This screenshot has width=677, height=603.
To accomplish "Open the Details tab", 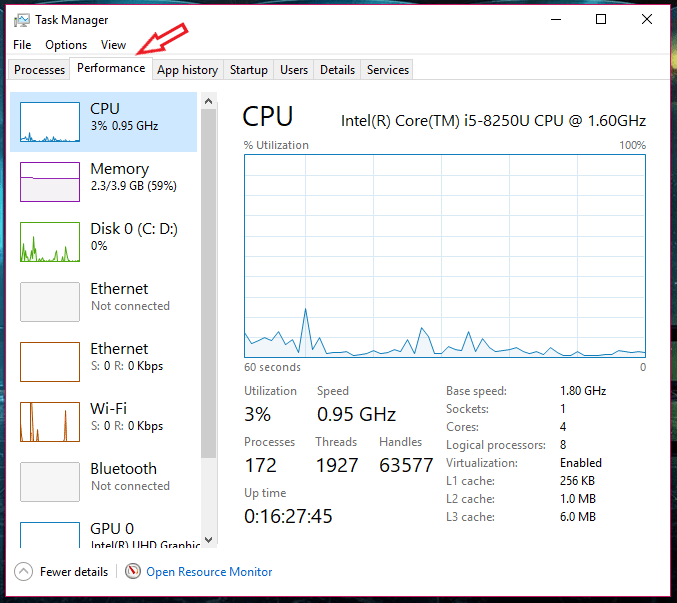I will point(337,69).
